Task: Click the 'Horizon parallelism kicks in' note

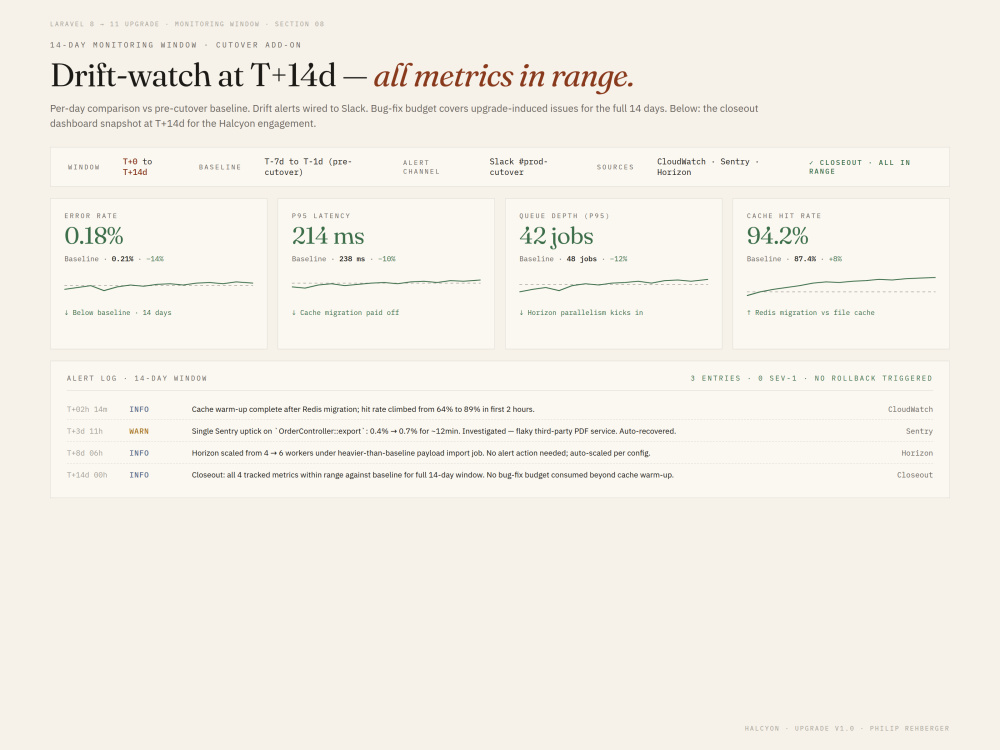Action: 581,312
